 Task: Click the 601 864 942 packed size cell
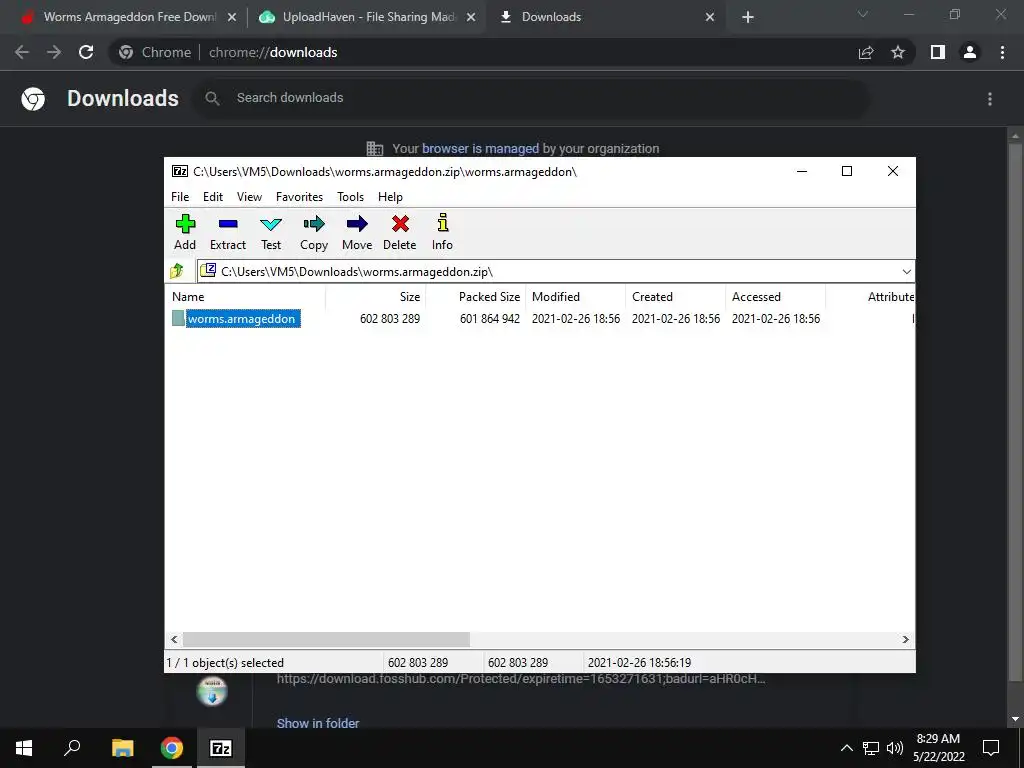[490, 319]
